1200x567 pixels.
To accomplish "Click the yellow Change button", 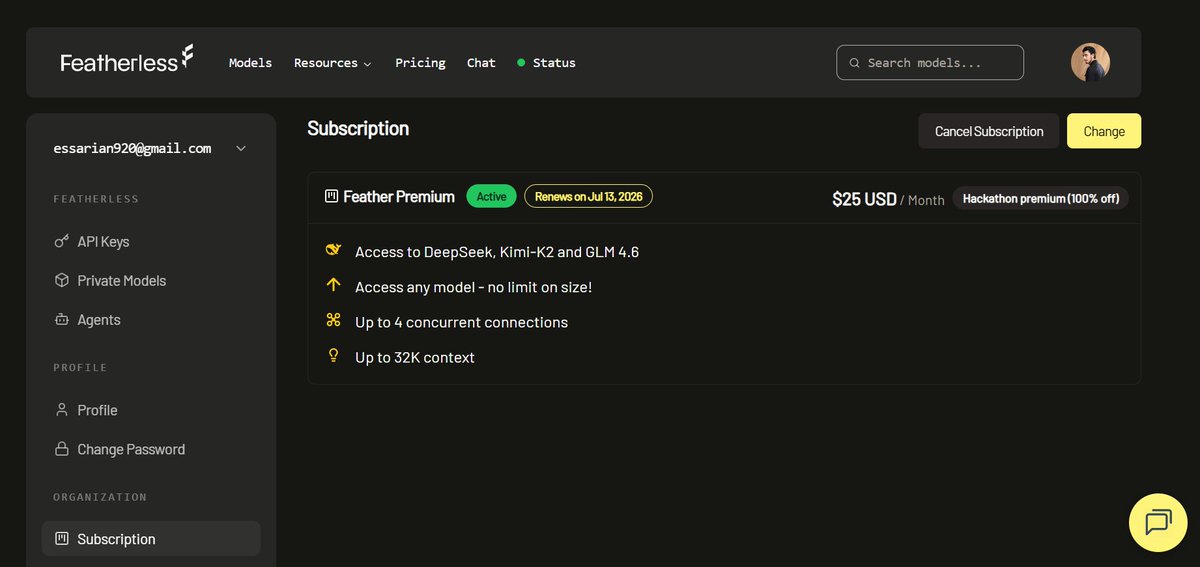I will tap(1104, 131).
